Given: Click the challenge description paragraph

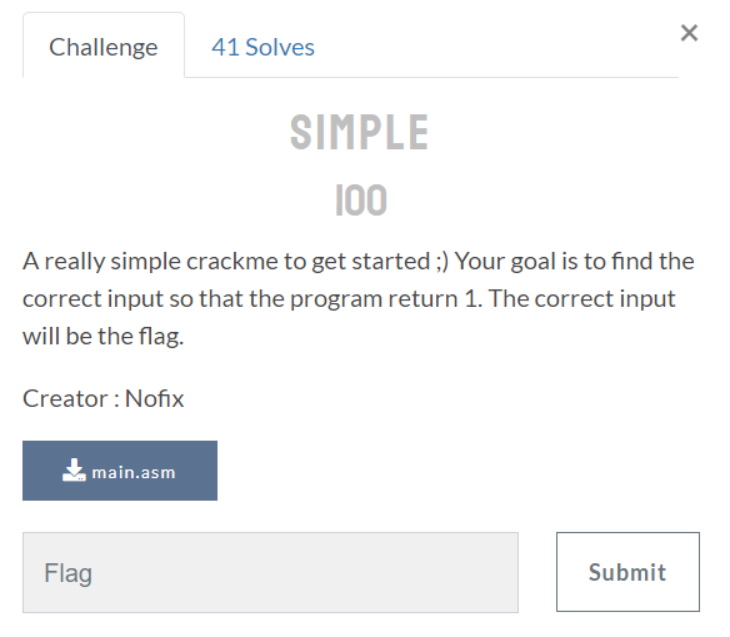Looking at the screenshot, I should 358,298.
